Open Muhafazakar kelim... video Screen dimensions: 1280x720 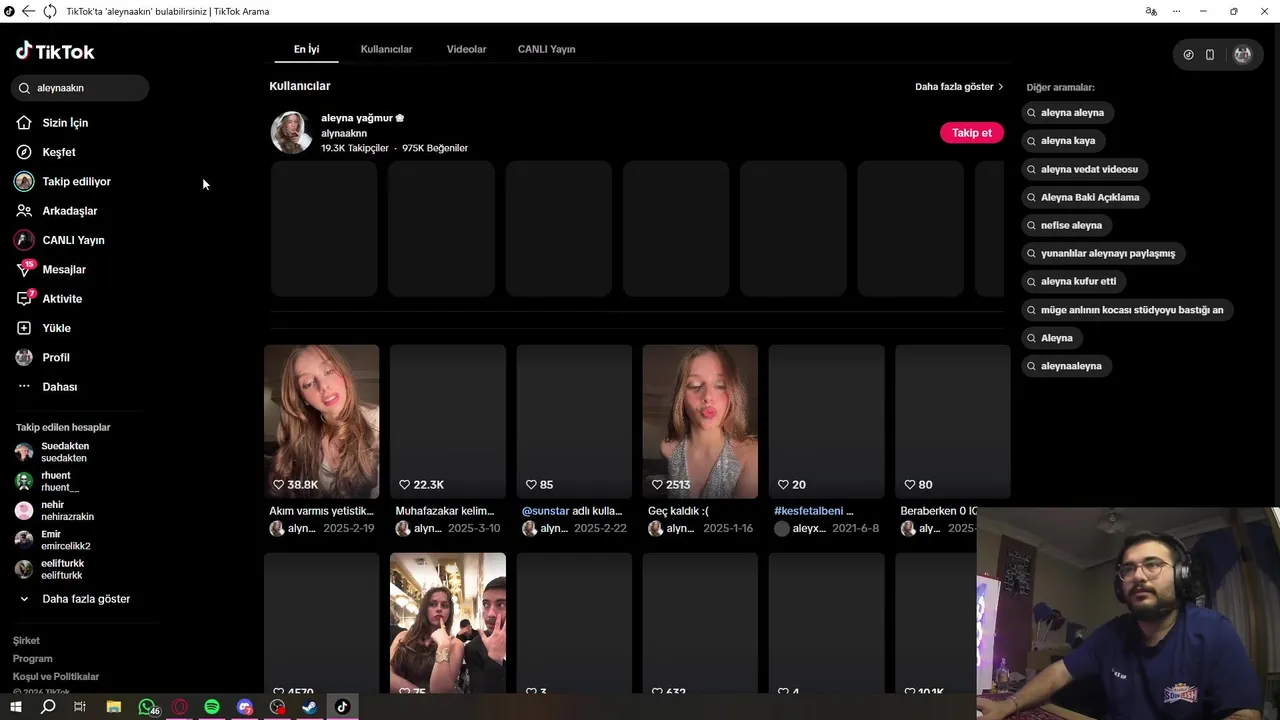coord(447,421)
